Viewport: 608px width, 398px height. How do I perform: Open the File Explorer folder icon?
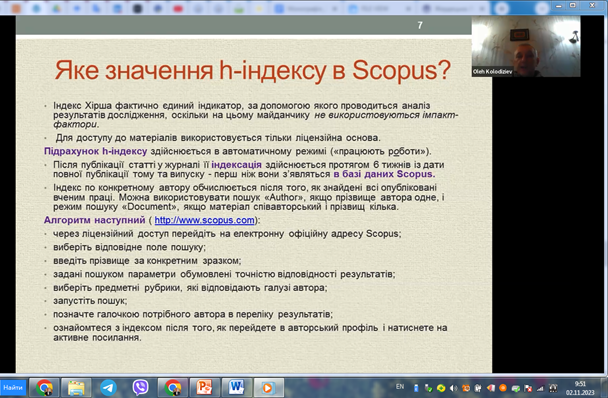tap(76, 387)
